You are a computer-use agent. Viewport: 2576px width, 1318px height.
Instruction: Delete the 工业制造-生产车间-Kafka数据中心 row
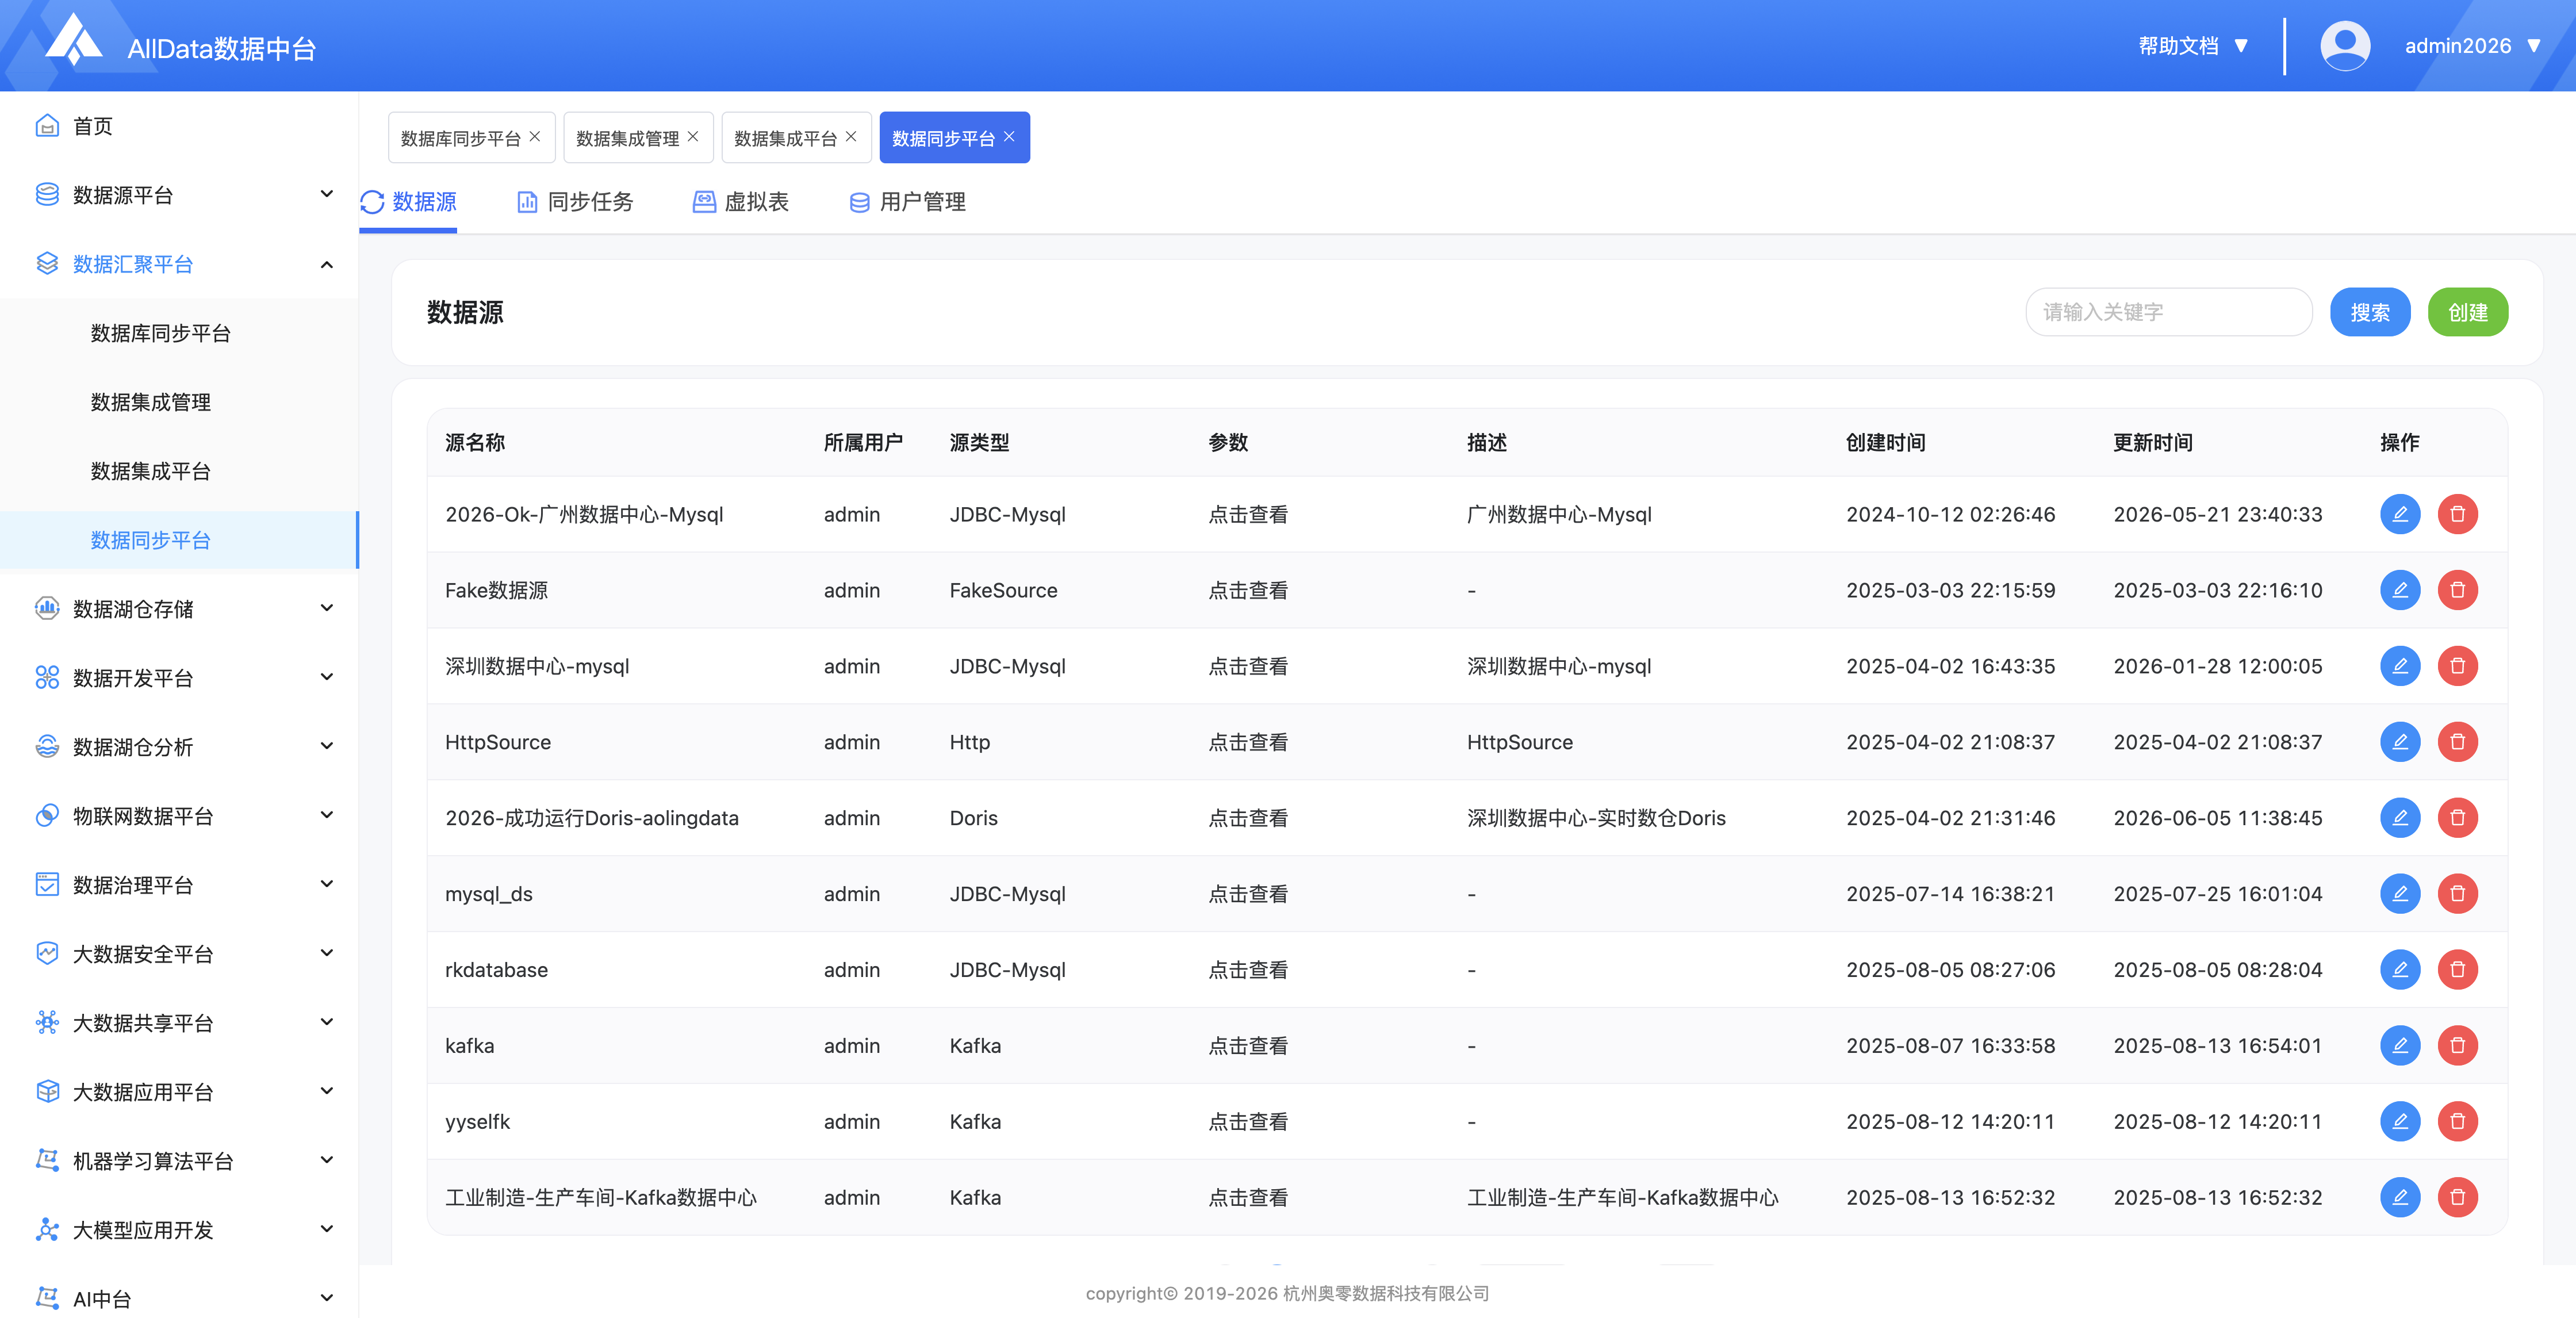[2457, 1198]
